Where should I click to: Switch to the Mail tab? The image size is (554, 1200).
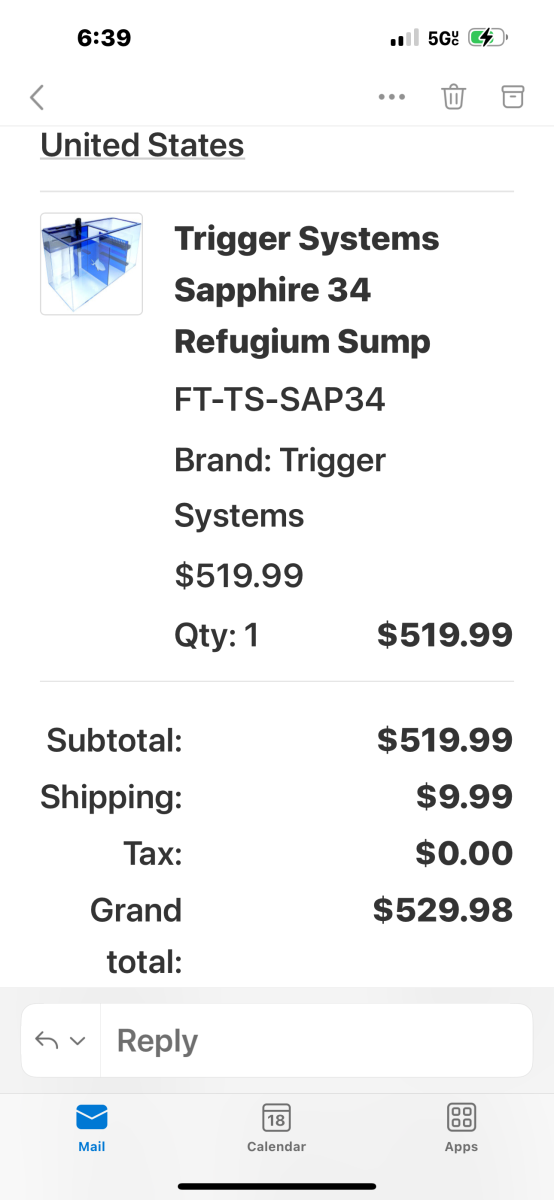tap(92, 1128)
